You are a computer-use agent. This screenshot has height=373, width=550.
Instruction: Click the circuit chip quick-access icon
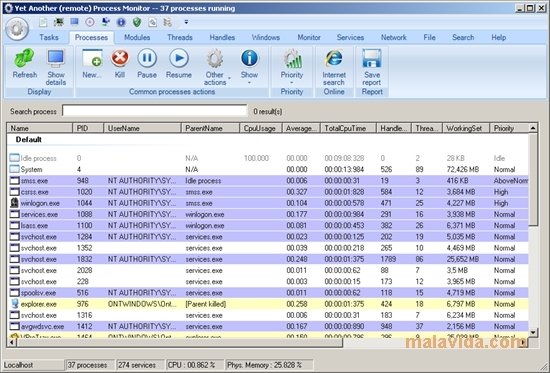(x=59, y=22)
